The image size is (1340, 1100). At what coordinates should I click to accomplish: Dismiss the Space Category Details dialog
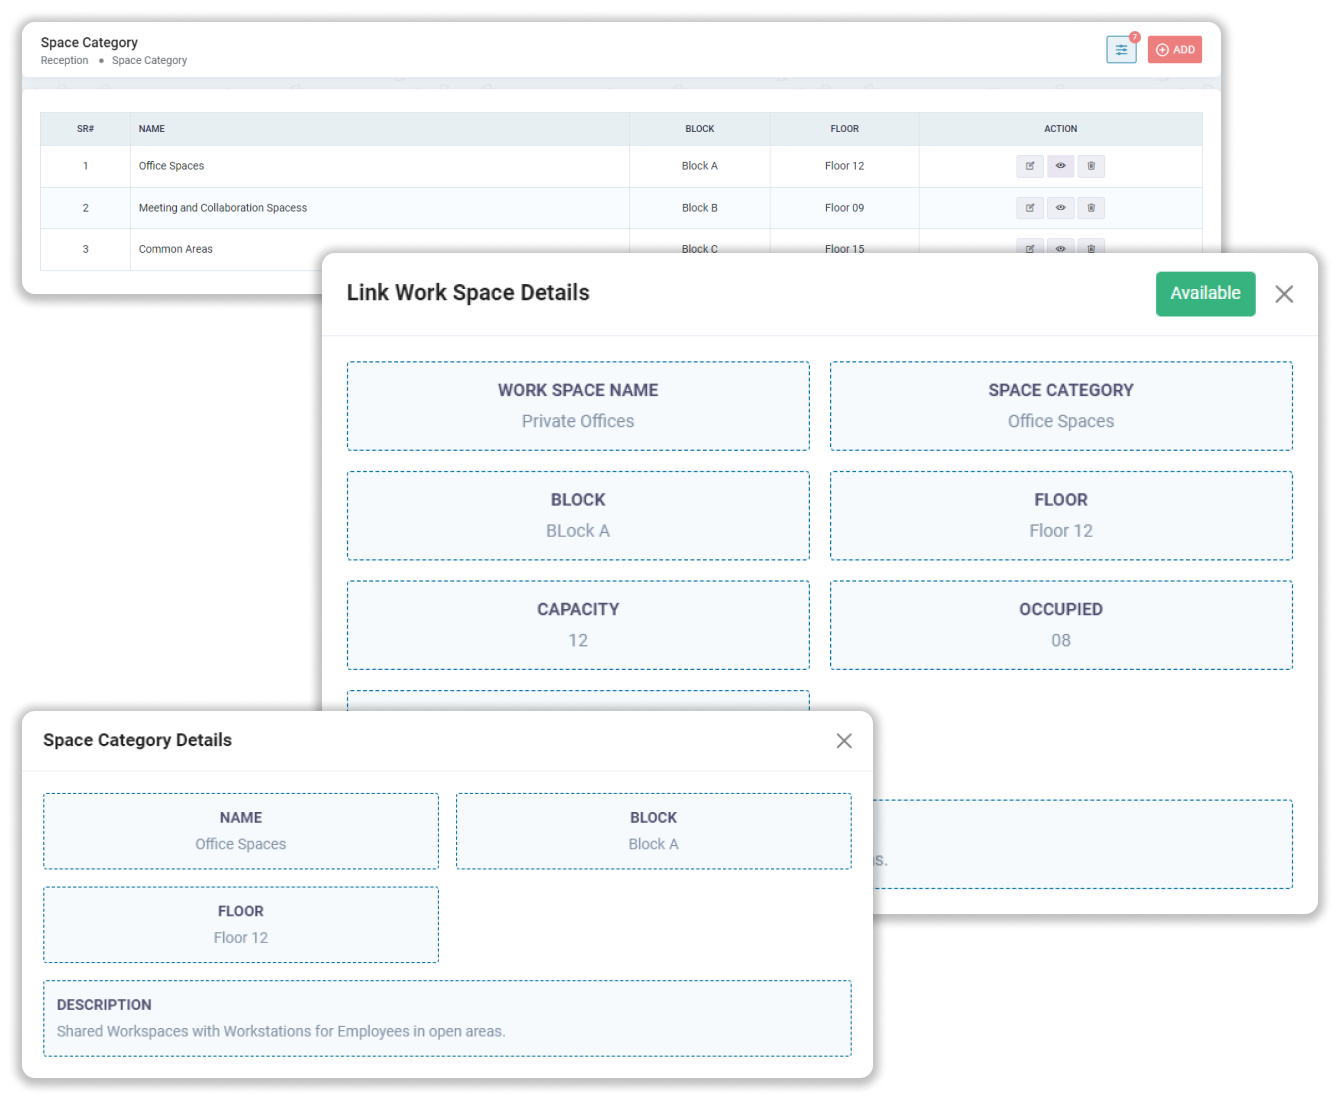844,740
